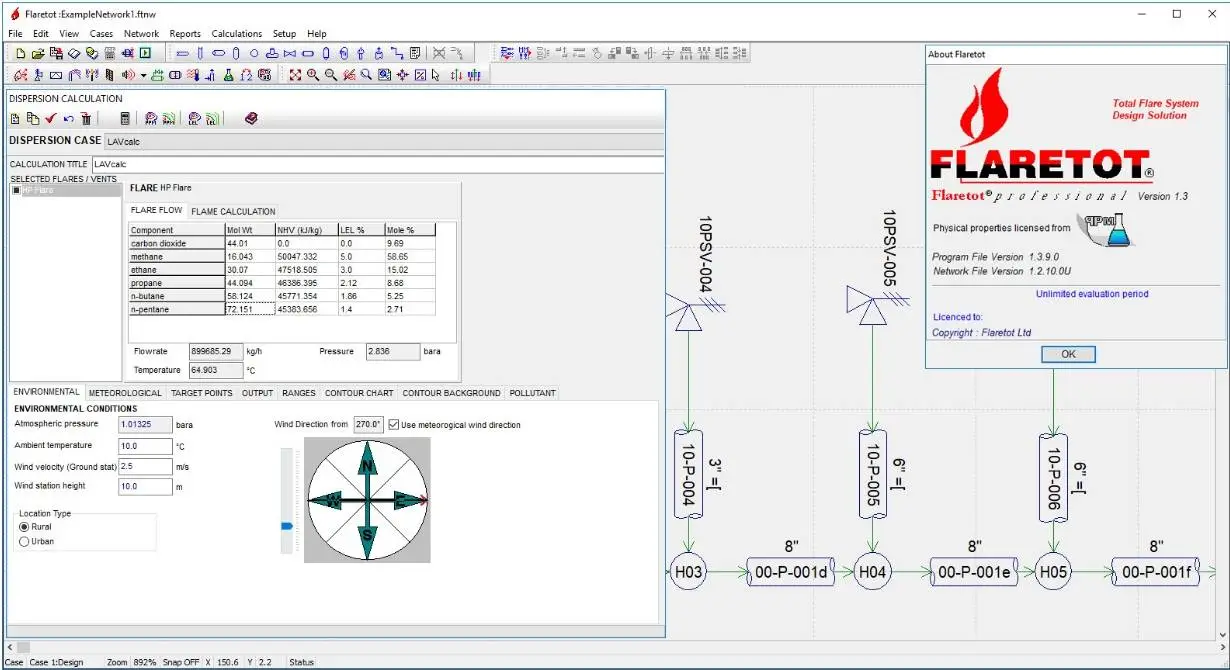
Task: Click the Wind velocity input field
Action: 144,466
